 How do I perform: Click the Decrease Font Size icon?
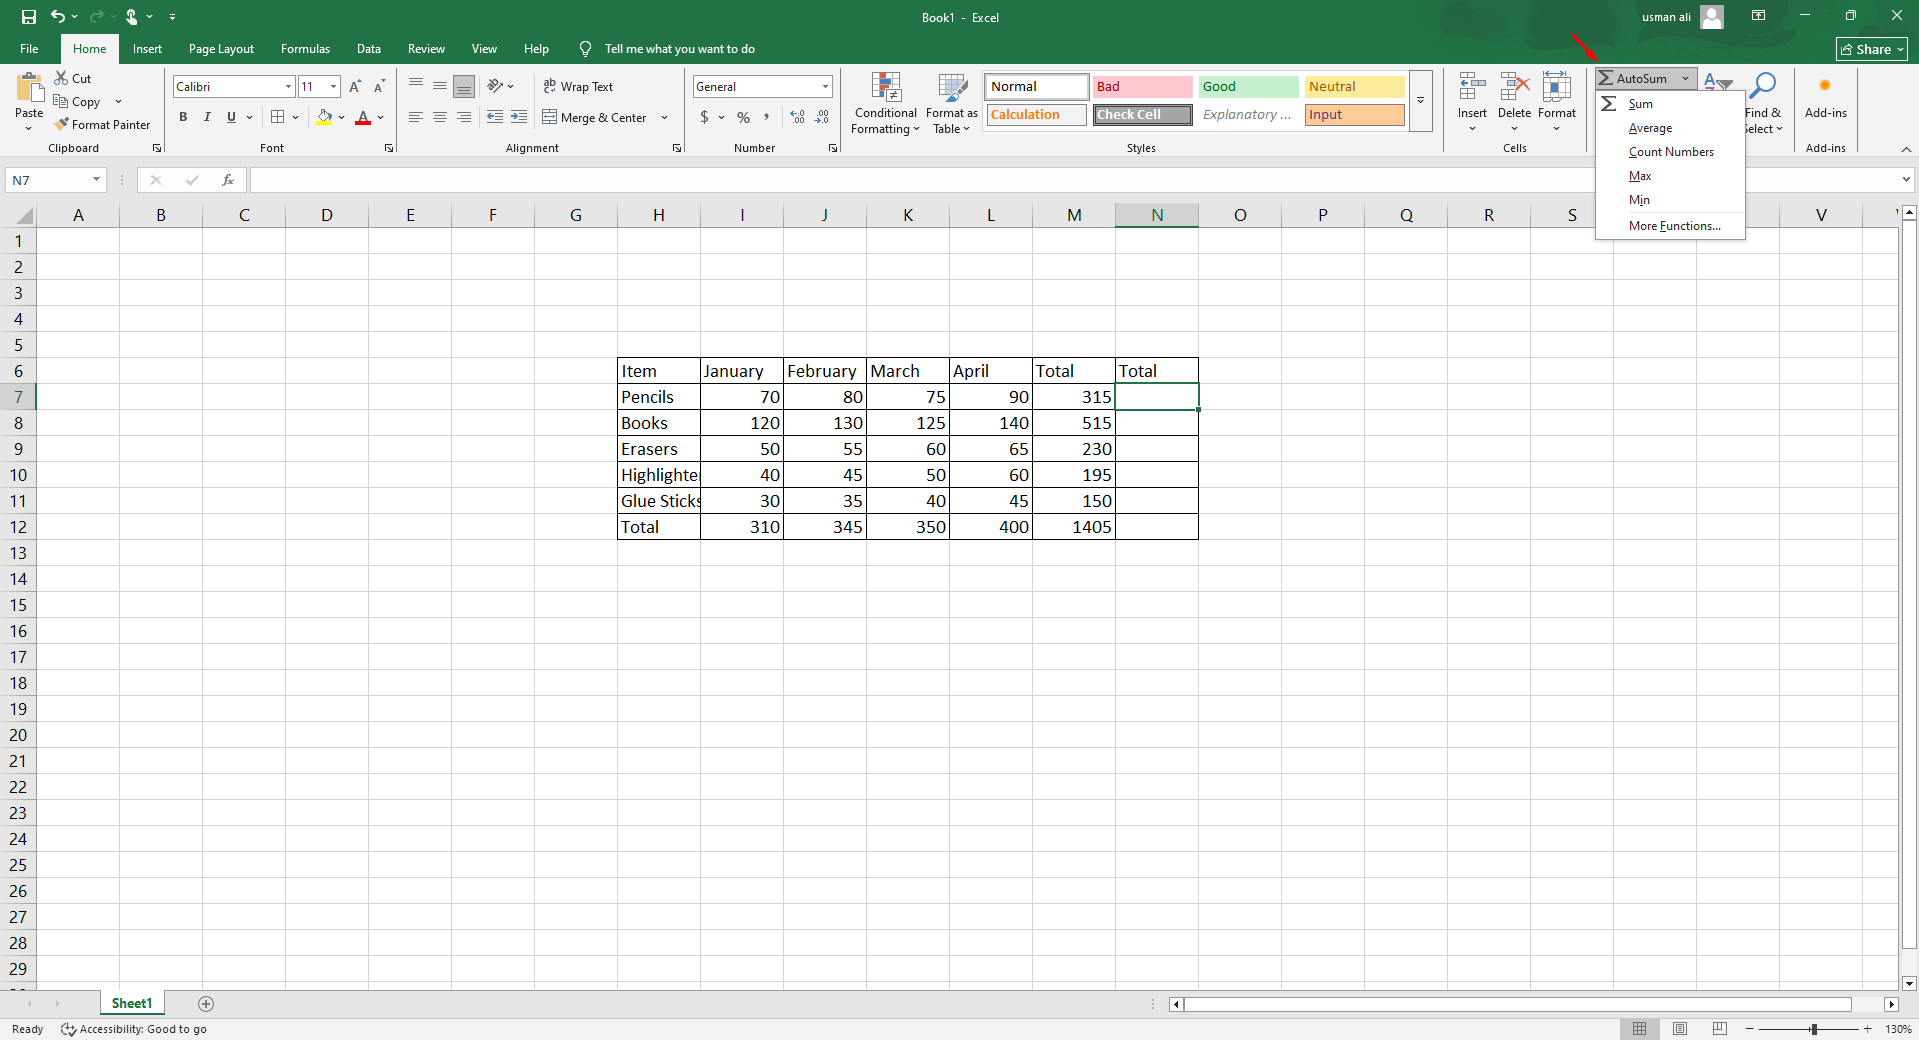pos(379,87)
